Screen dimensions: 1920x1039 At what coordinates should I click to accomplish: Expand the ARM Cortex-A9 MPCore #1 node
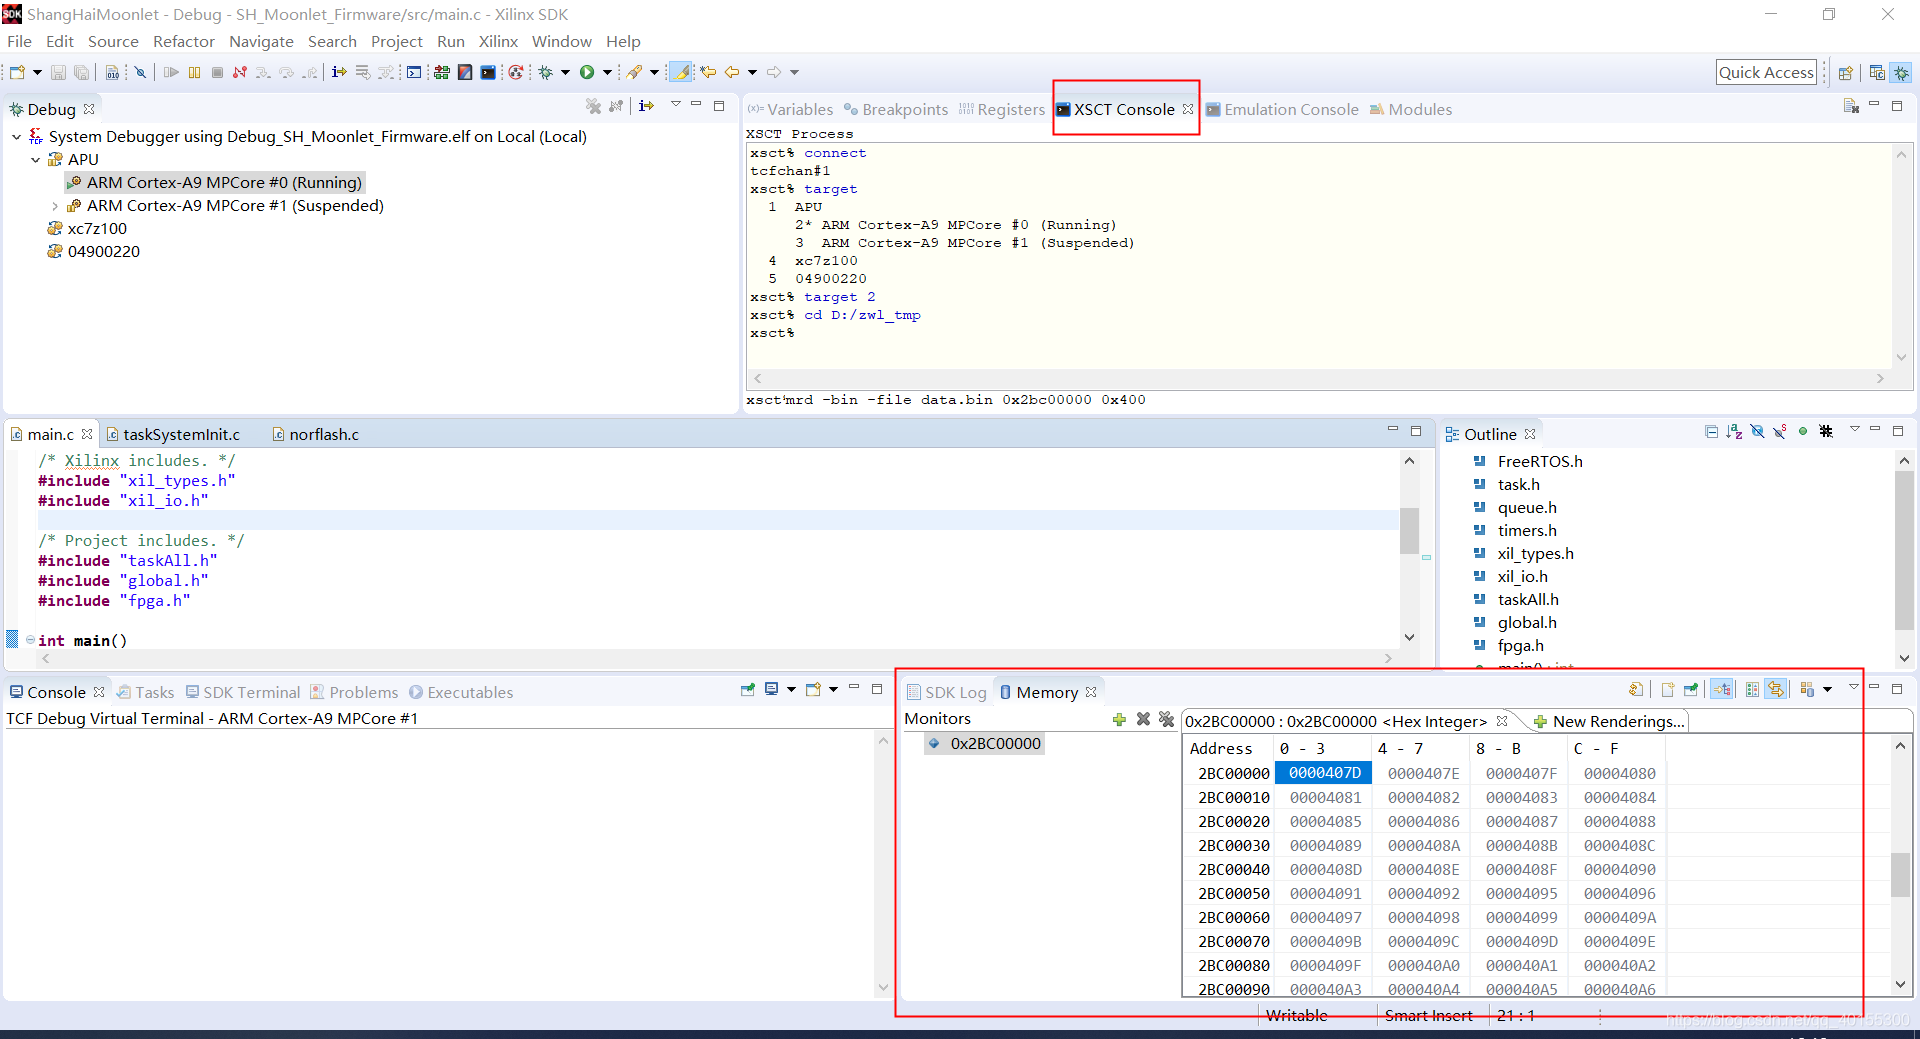54,206
